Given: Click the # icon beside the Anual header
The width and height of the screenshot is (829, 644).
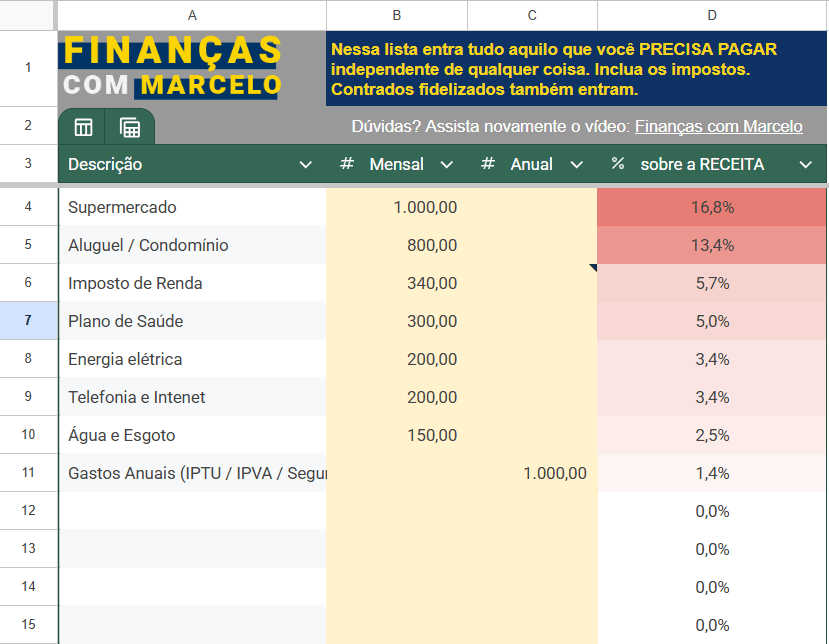Looking at the screenshot, I should click(x=486, y=163).
